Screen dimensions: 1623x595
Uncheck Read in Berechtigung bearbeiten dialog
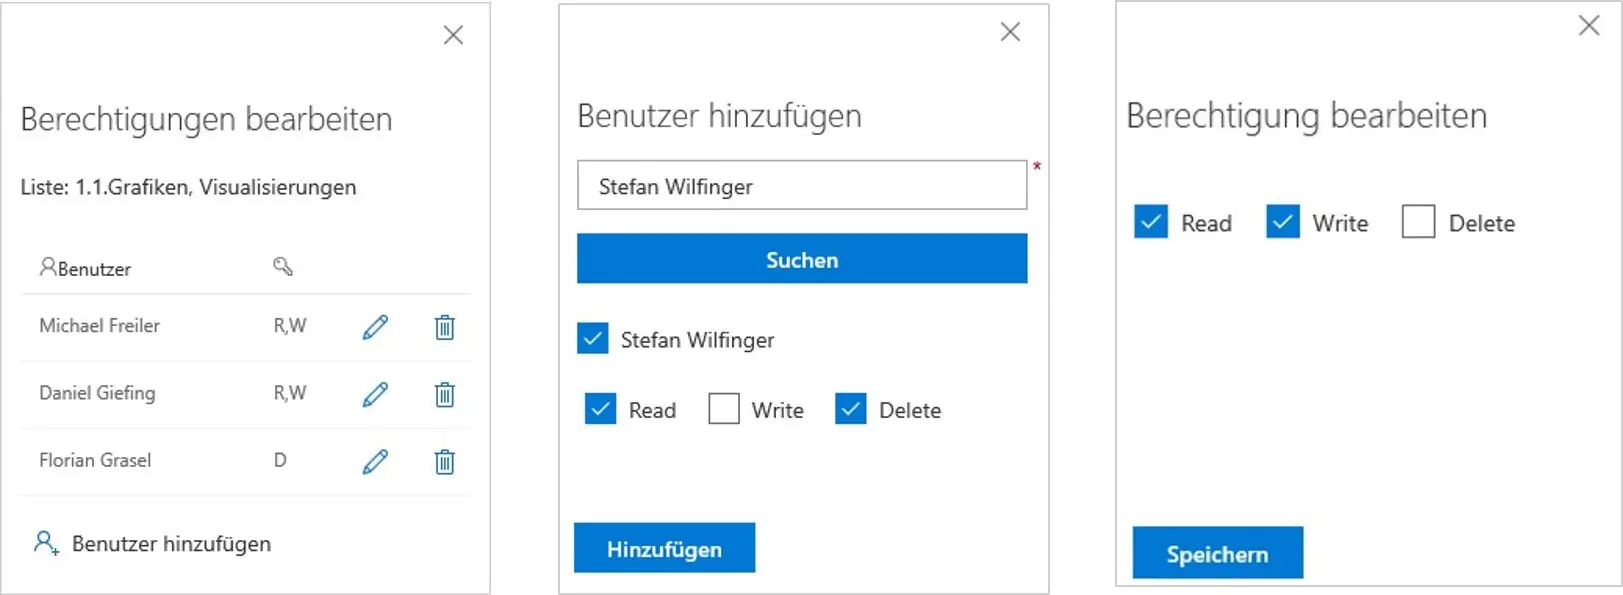(1151, 221)
